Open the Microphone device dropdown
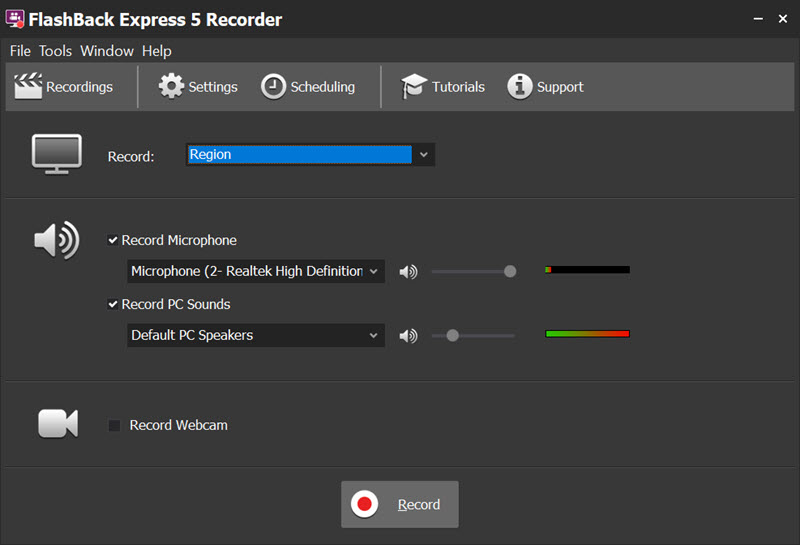Screen dimensions: 800x545 coord(256,271)
